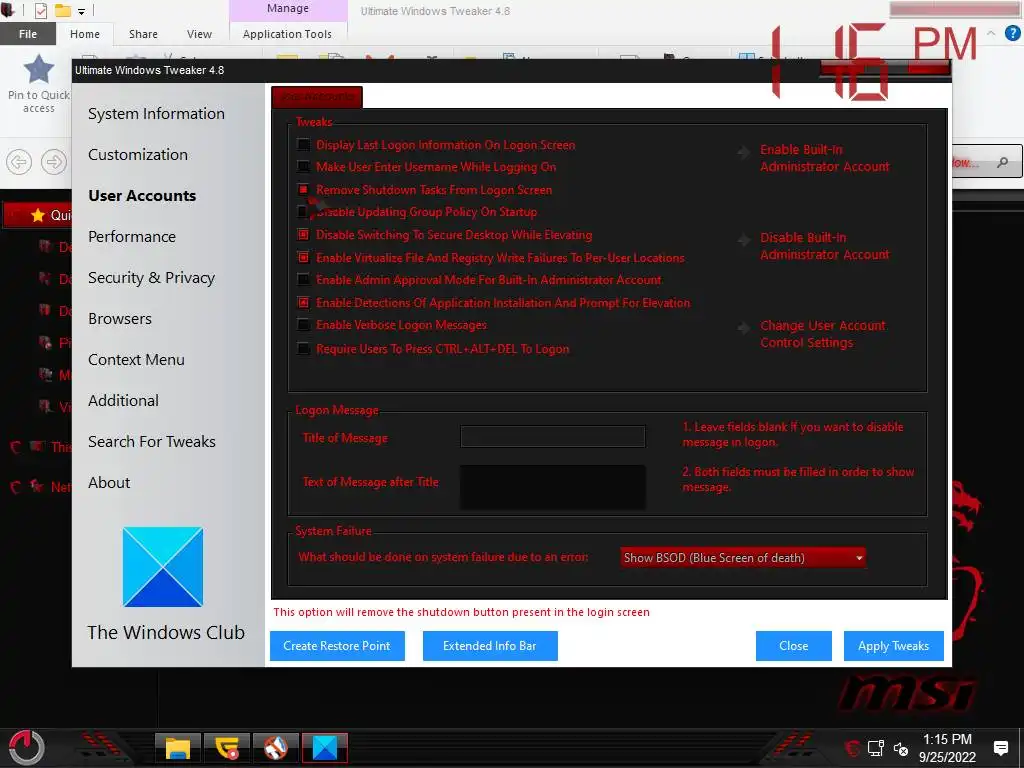The width and height of the screenshot is (1024, 768).
Task: Open Browsers tweak section
Action: point(120,319)
